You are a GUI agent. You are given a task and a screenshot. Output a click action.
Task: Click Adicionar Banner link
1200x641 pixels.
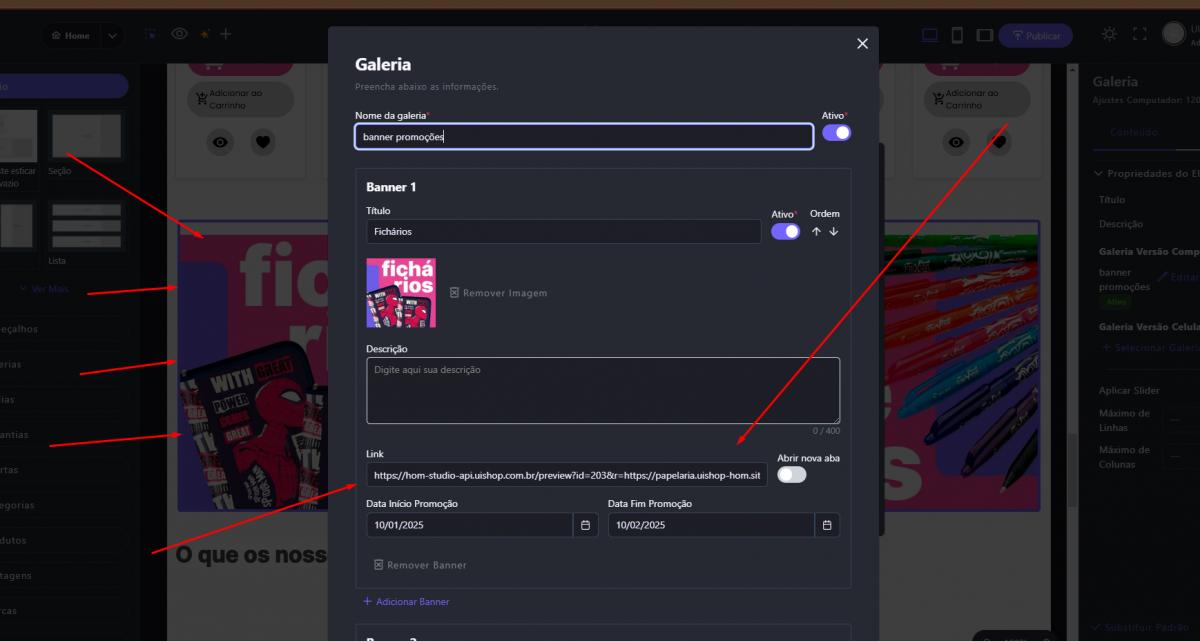(406, 602)
